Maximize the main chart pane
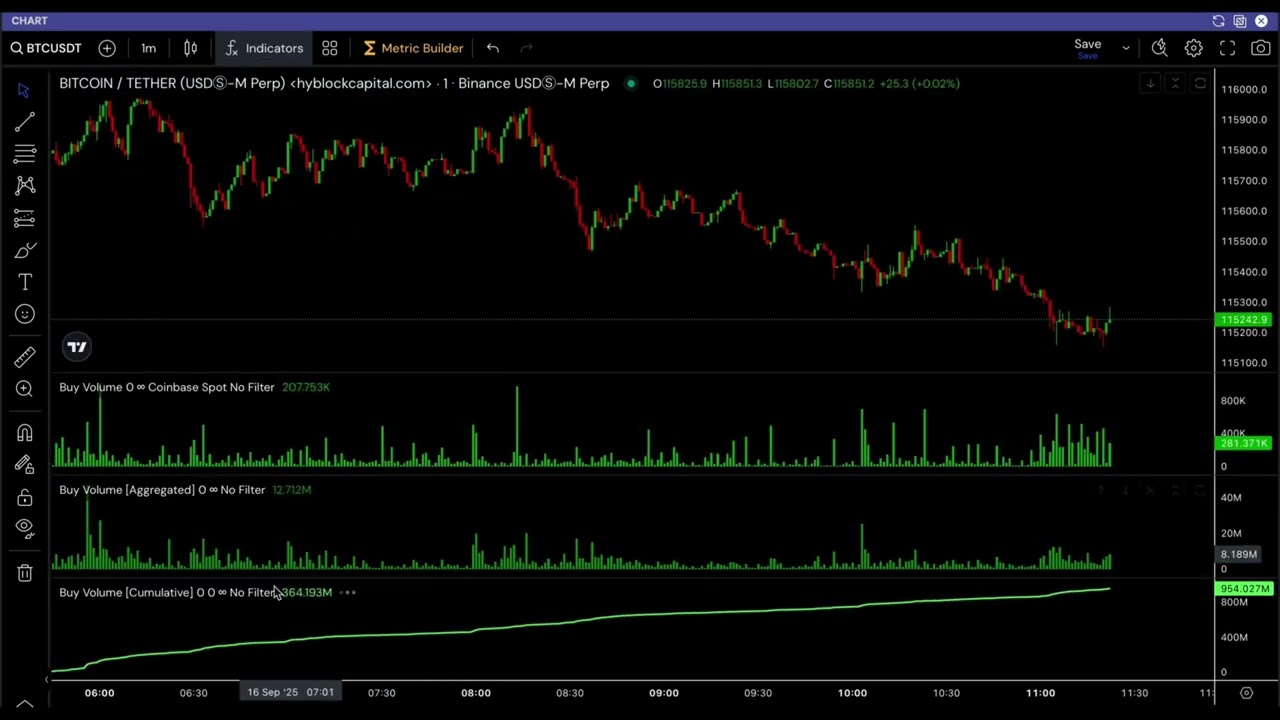 point(1200,84)
